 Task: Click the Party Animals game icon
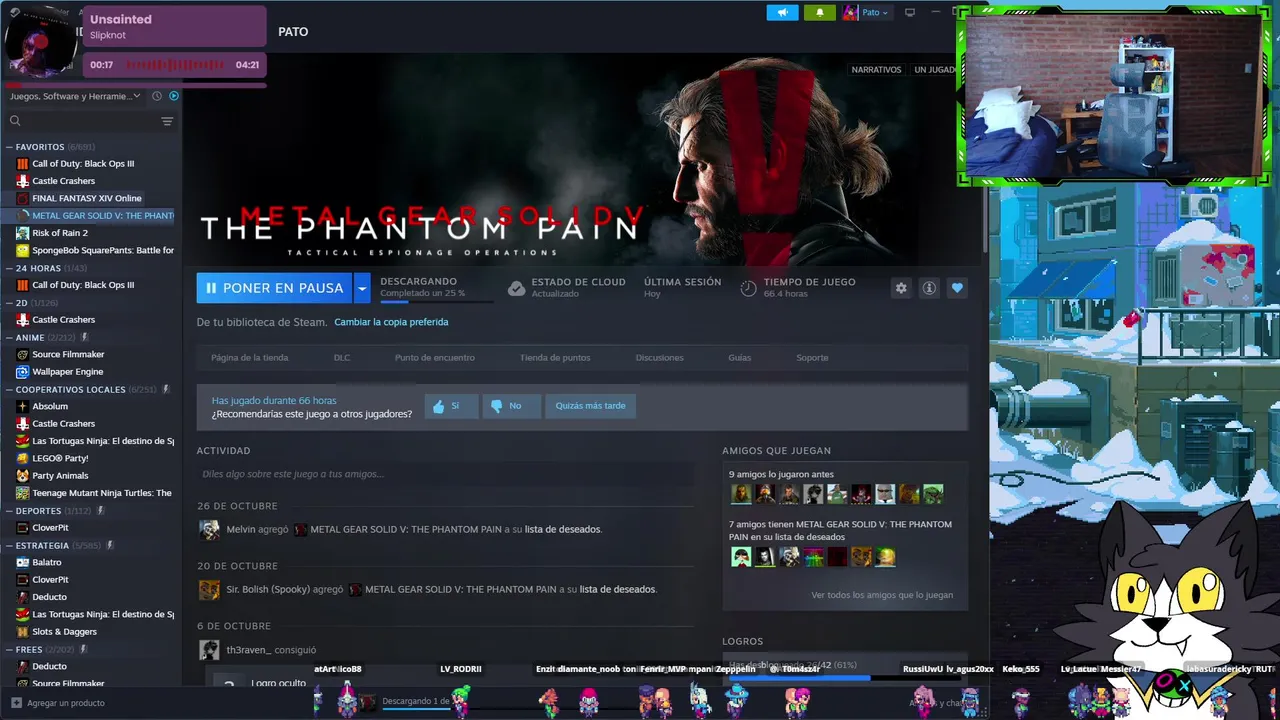point(22,476)
